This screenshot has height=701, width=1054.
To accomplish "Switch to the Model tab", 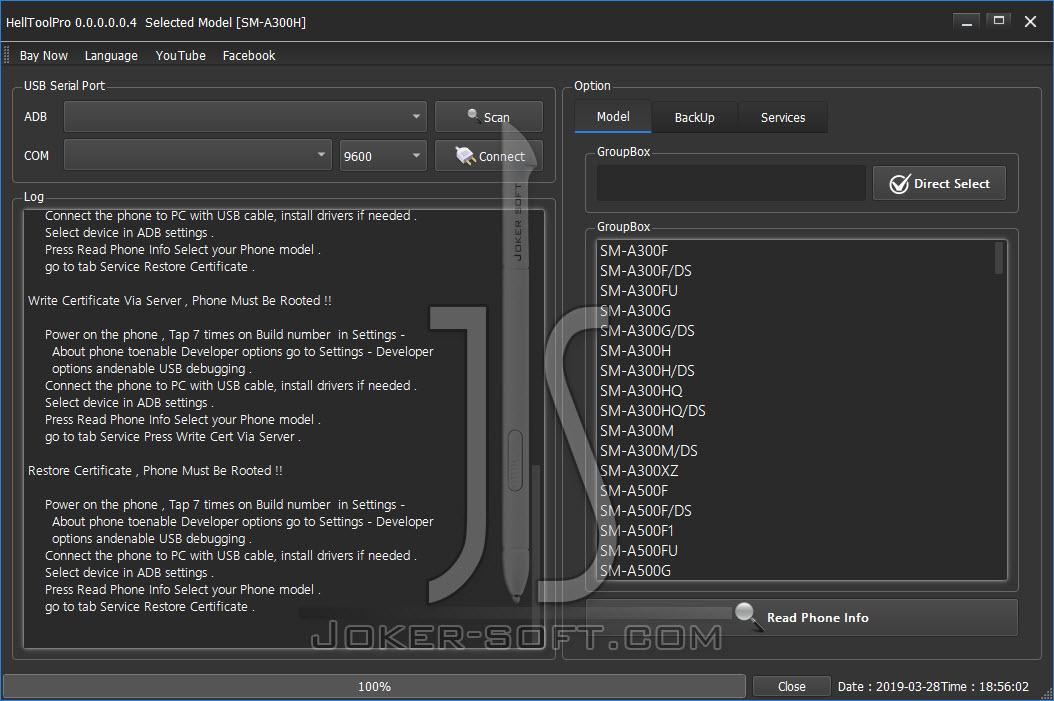I will click(x=613, y=116).
